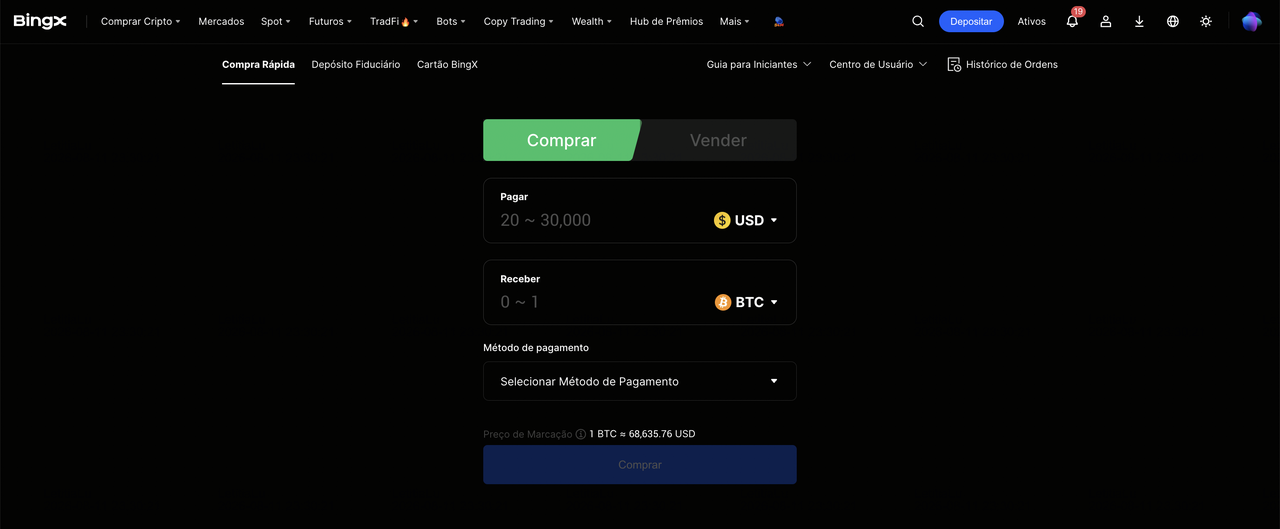1280x529 pixels.
Task: Click the Pagar amount input field
Action: pyautogui.click(x=600, y=220)
